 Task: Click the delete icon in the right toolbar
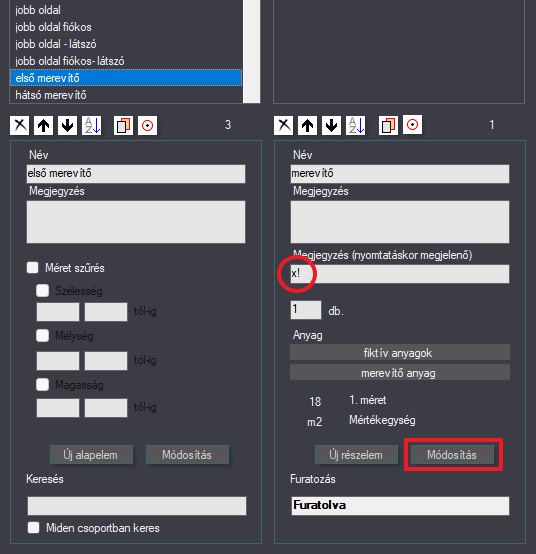click(283, 125)
